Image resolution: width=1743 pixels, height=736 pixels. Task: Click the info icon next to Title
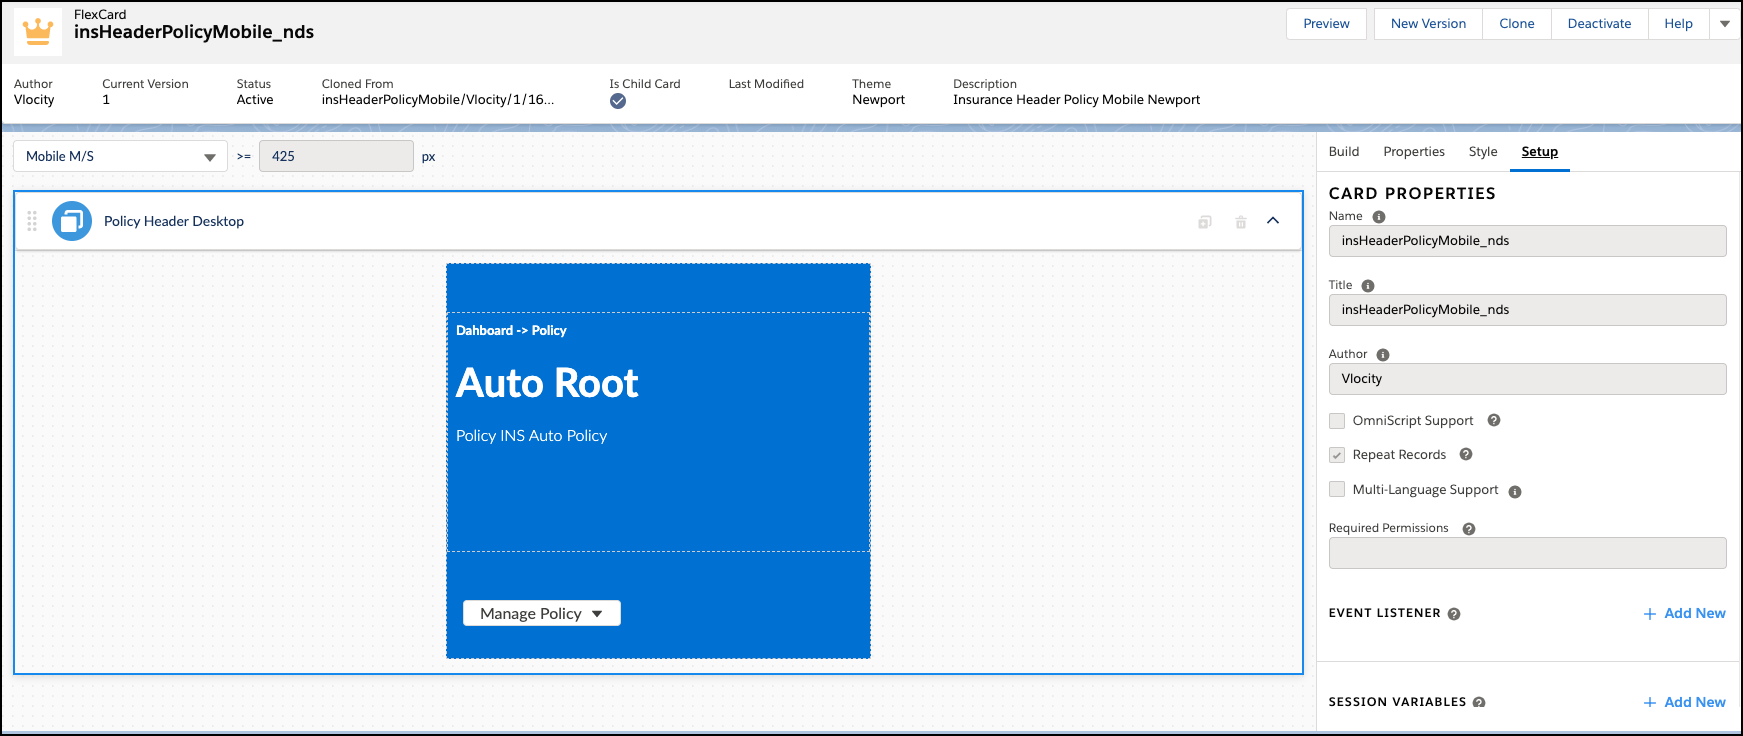pyautogui.click(x=1368, y=286)
